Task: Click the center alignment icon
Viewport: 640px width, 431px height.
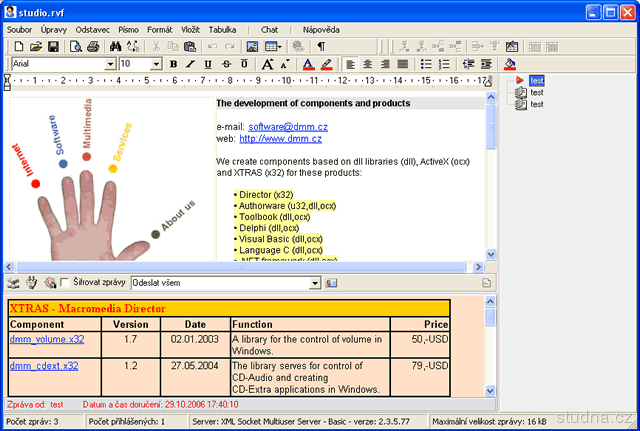Action: (368, 64)
